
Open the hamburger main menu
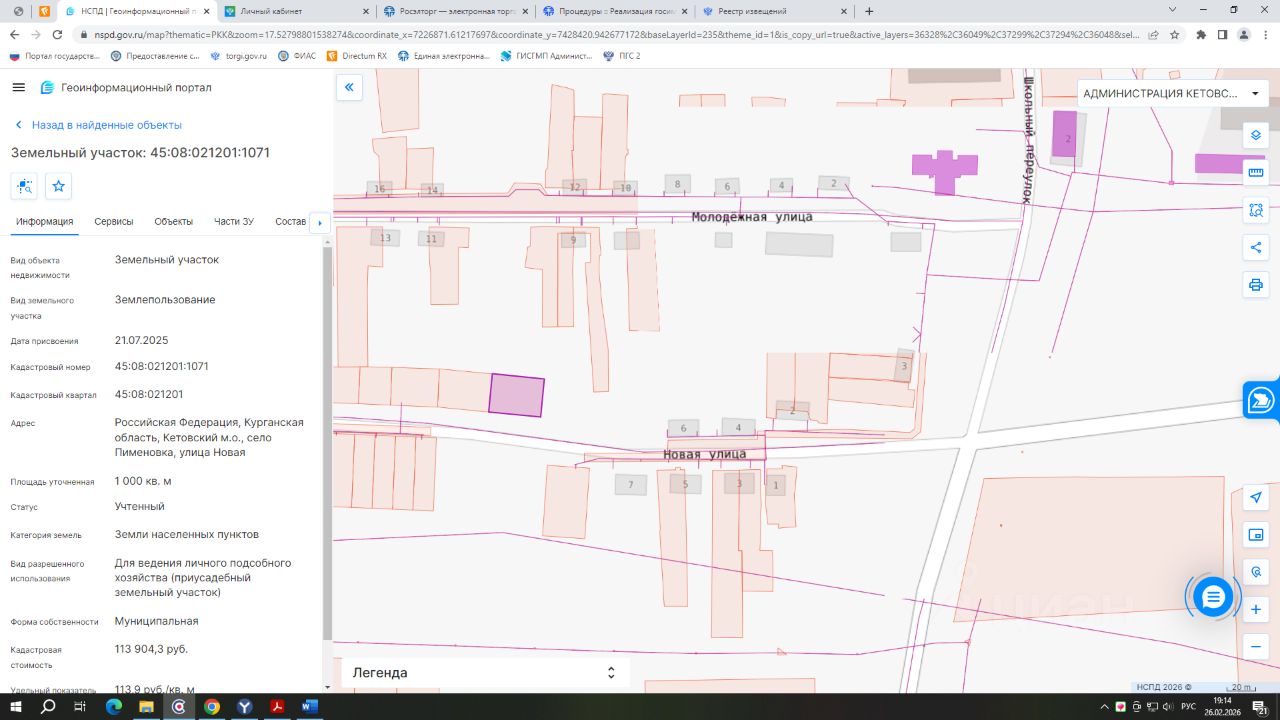pyautogui.click(x=18, y=88)
